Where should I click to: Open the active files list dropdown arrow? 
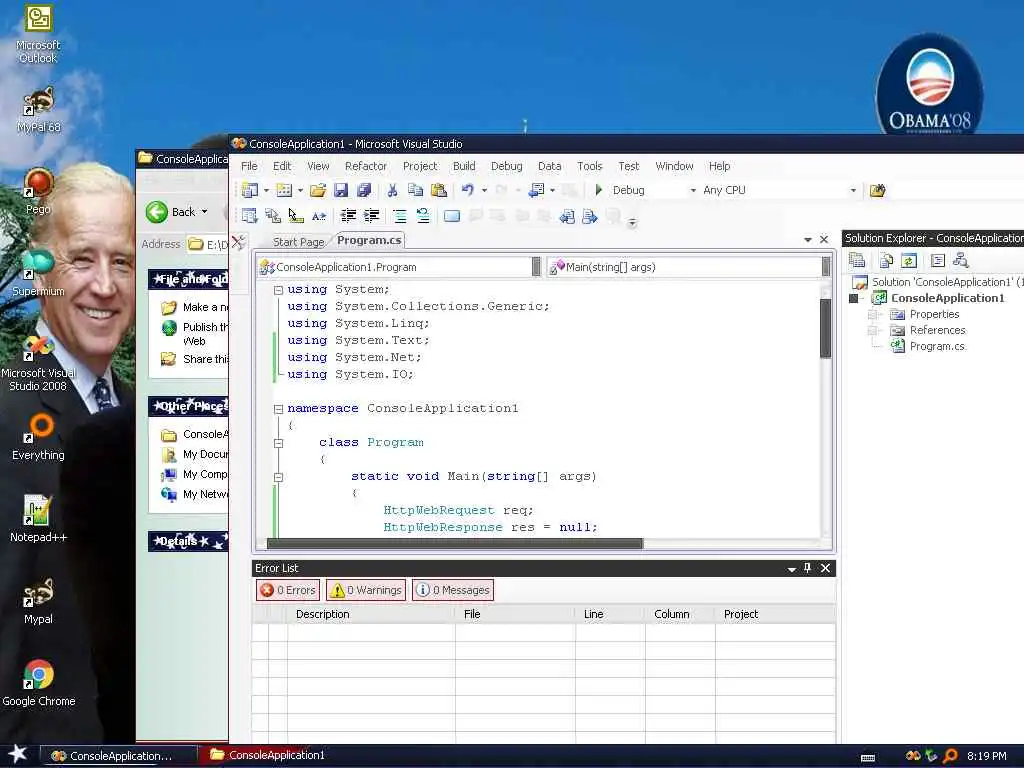[x=808, y=240]
